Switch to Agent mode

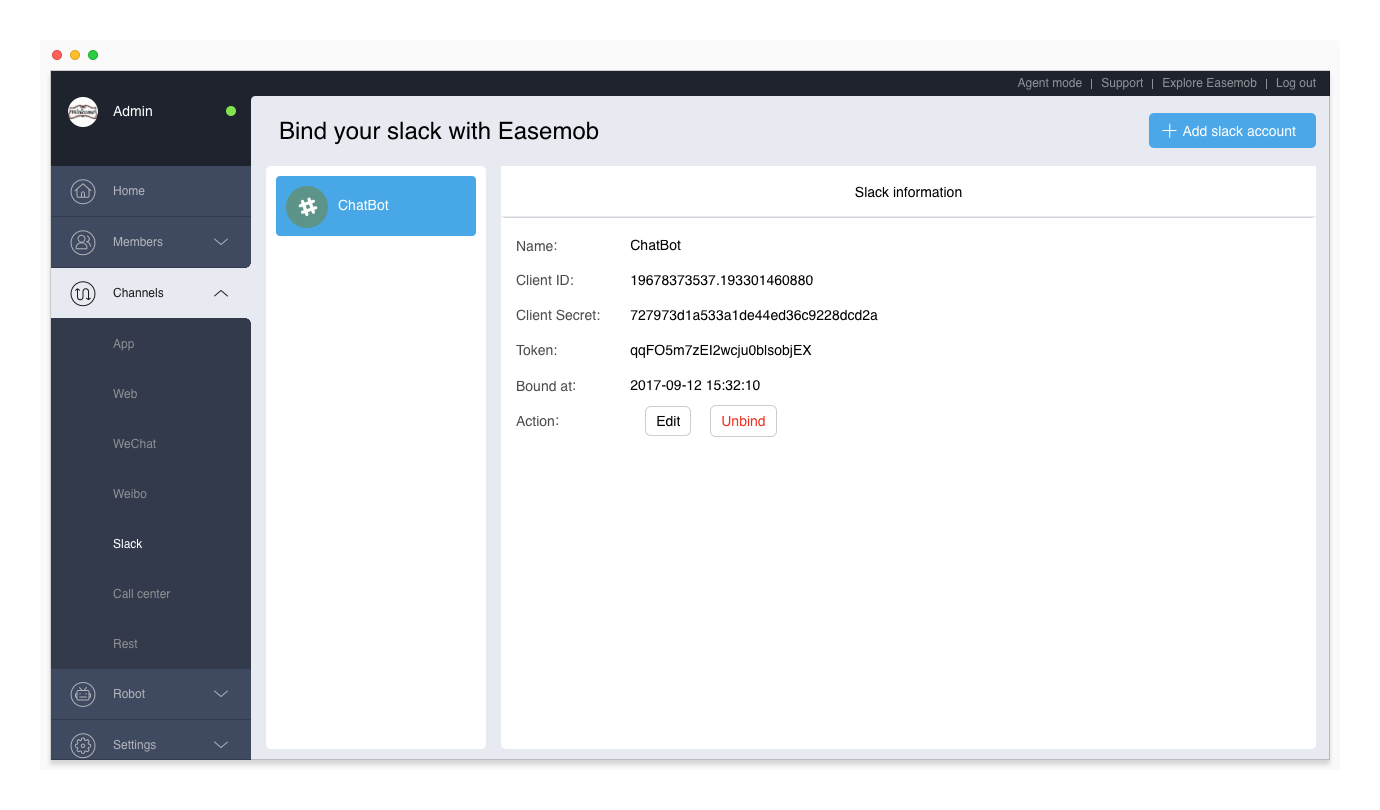click(1049, 83)
